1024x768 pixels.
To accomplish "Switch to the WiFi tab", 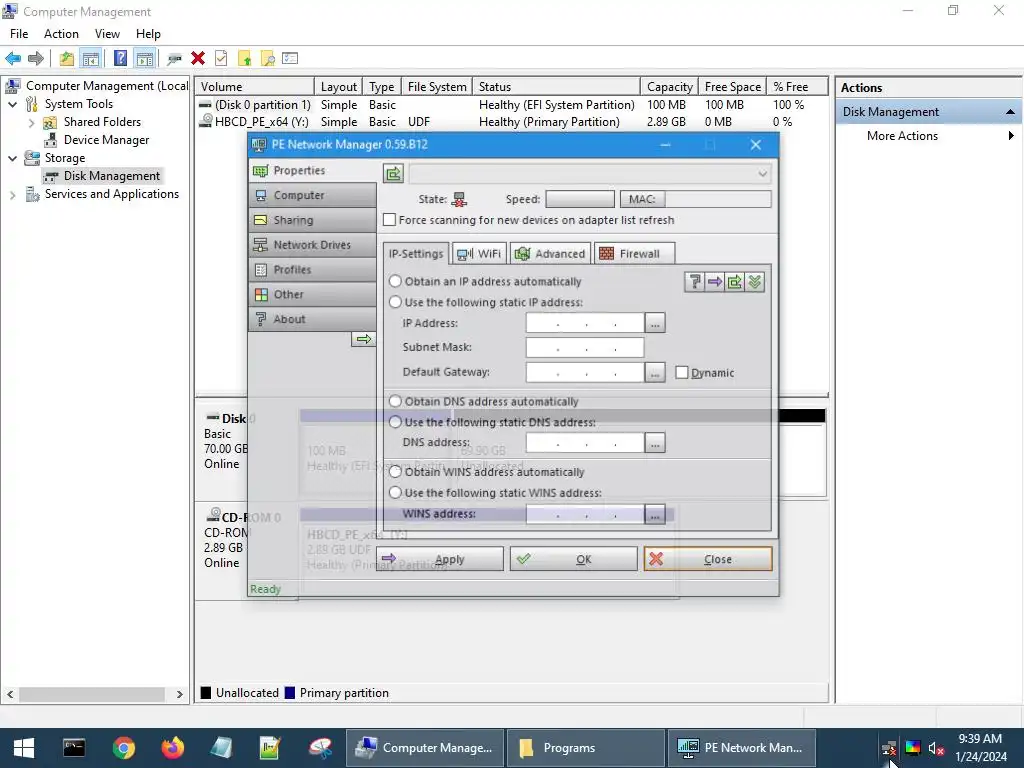I will click(479, 254).
